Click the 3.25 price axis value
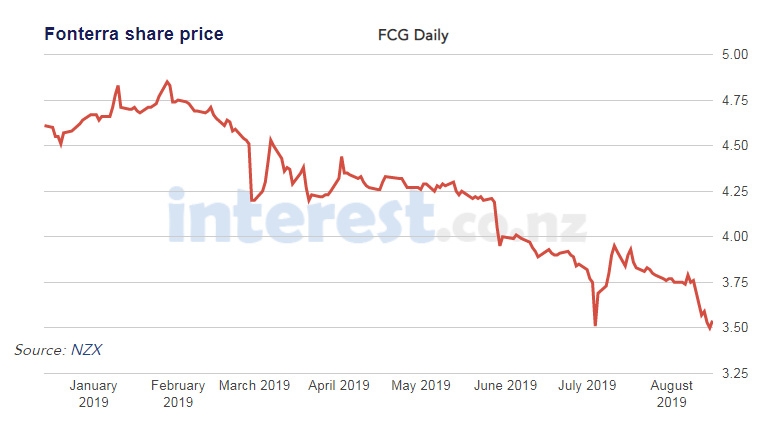Viewport: 760px width, 428px height. pos(735,373)
